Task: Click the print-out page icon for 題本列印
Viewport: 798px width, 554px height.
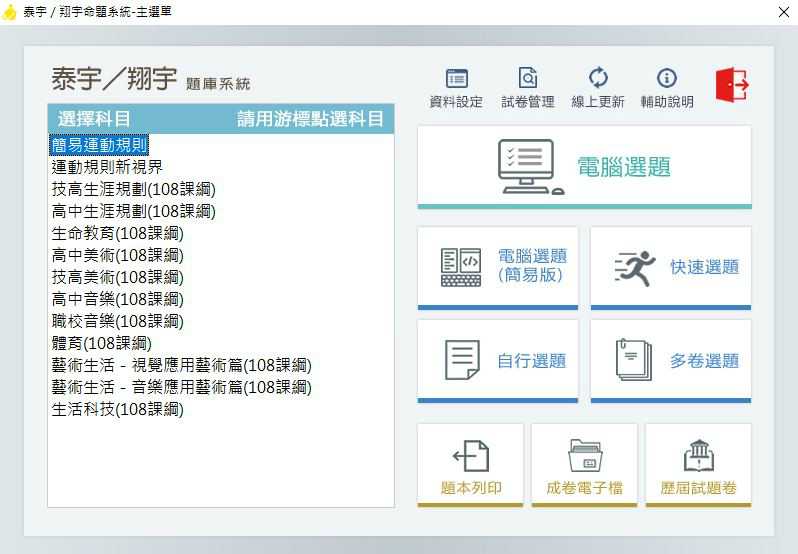Action: pyautogui.click(x=471, y=456)
